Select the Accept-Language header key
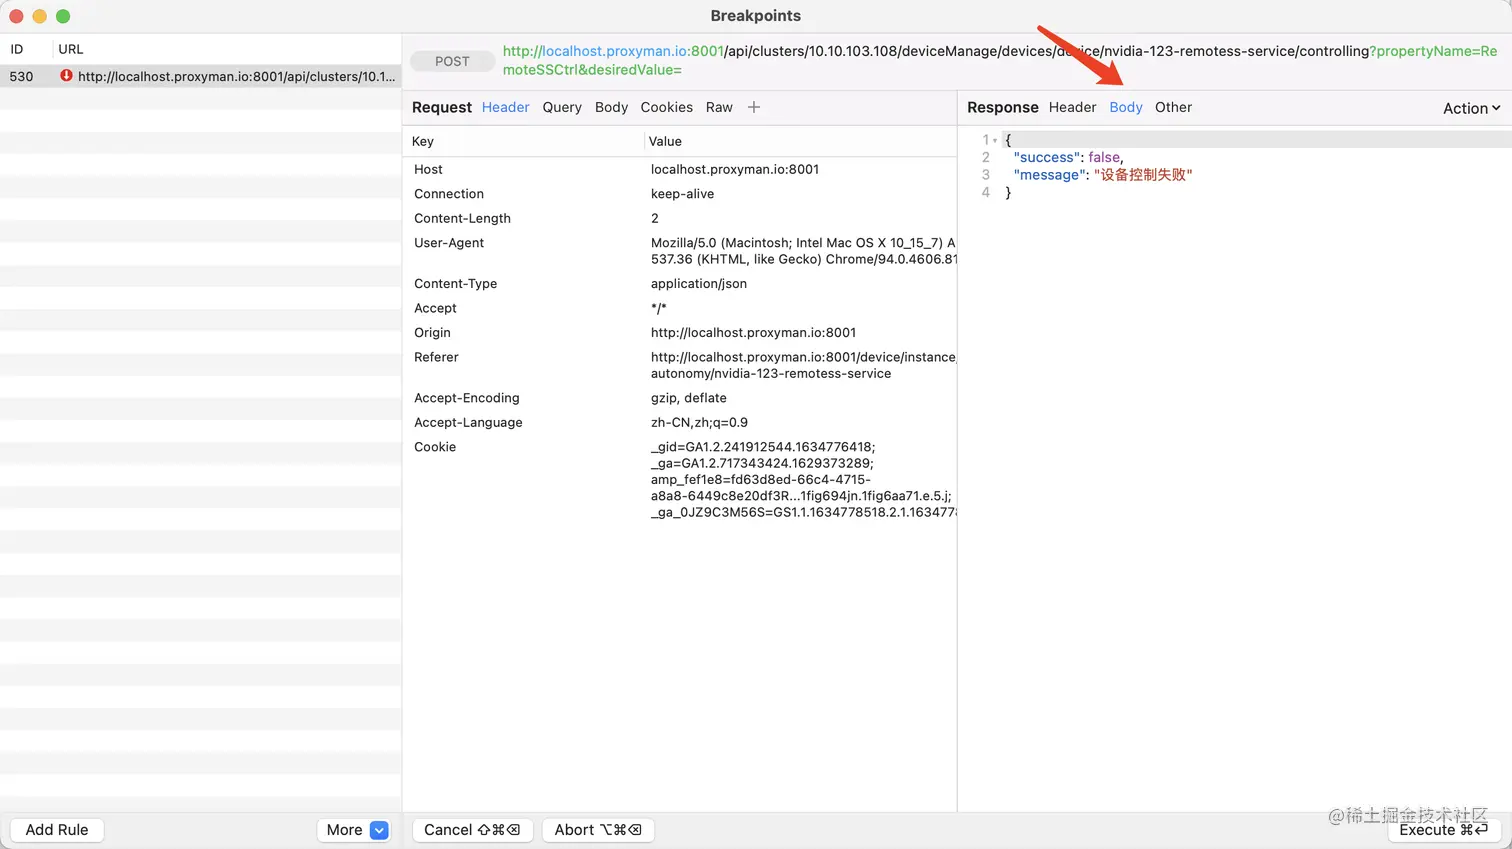The image size is (1512, 849). tap(468, 423)
